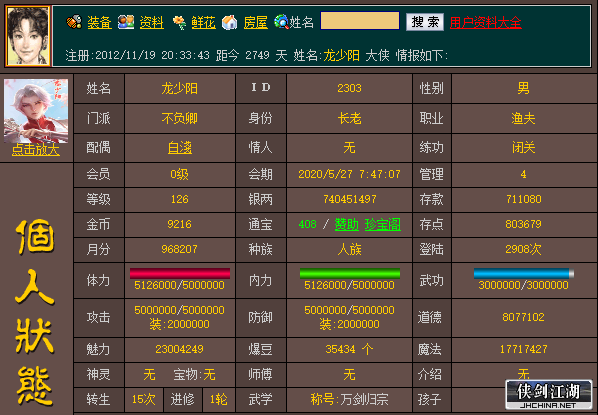Click the 银两 value 740451497
This screenshot has height=415, width=598.
pos(349,199)
